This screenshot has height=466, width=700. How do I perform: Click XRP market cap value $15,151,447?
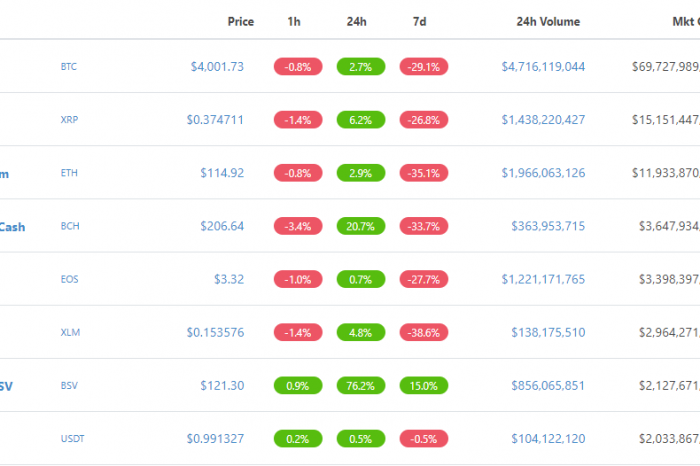tap(666, 120)
